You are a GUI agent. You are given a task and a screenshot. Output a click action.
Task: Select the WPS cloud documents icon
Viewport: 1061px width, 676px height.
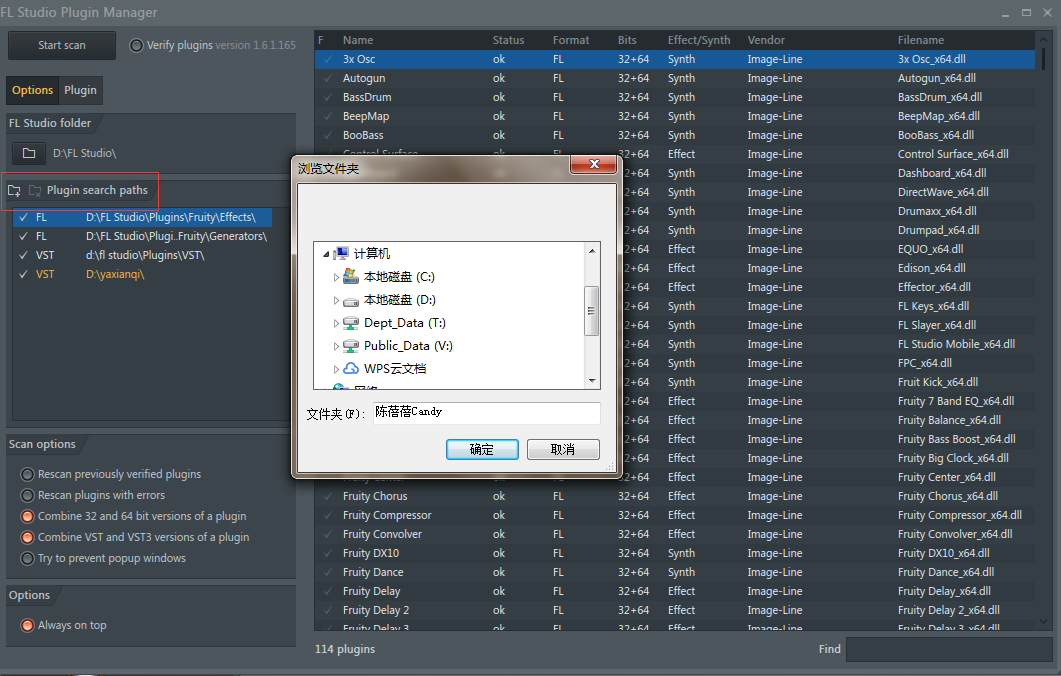351,369
